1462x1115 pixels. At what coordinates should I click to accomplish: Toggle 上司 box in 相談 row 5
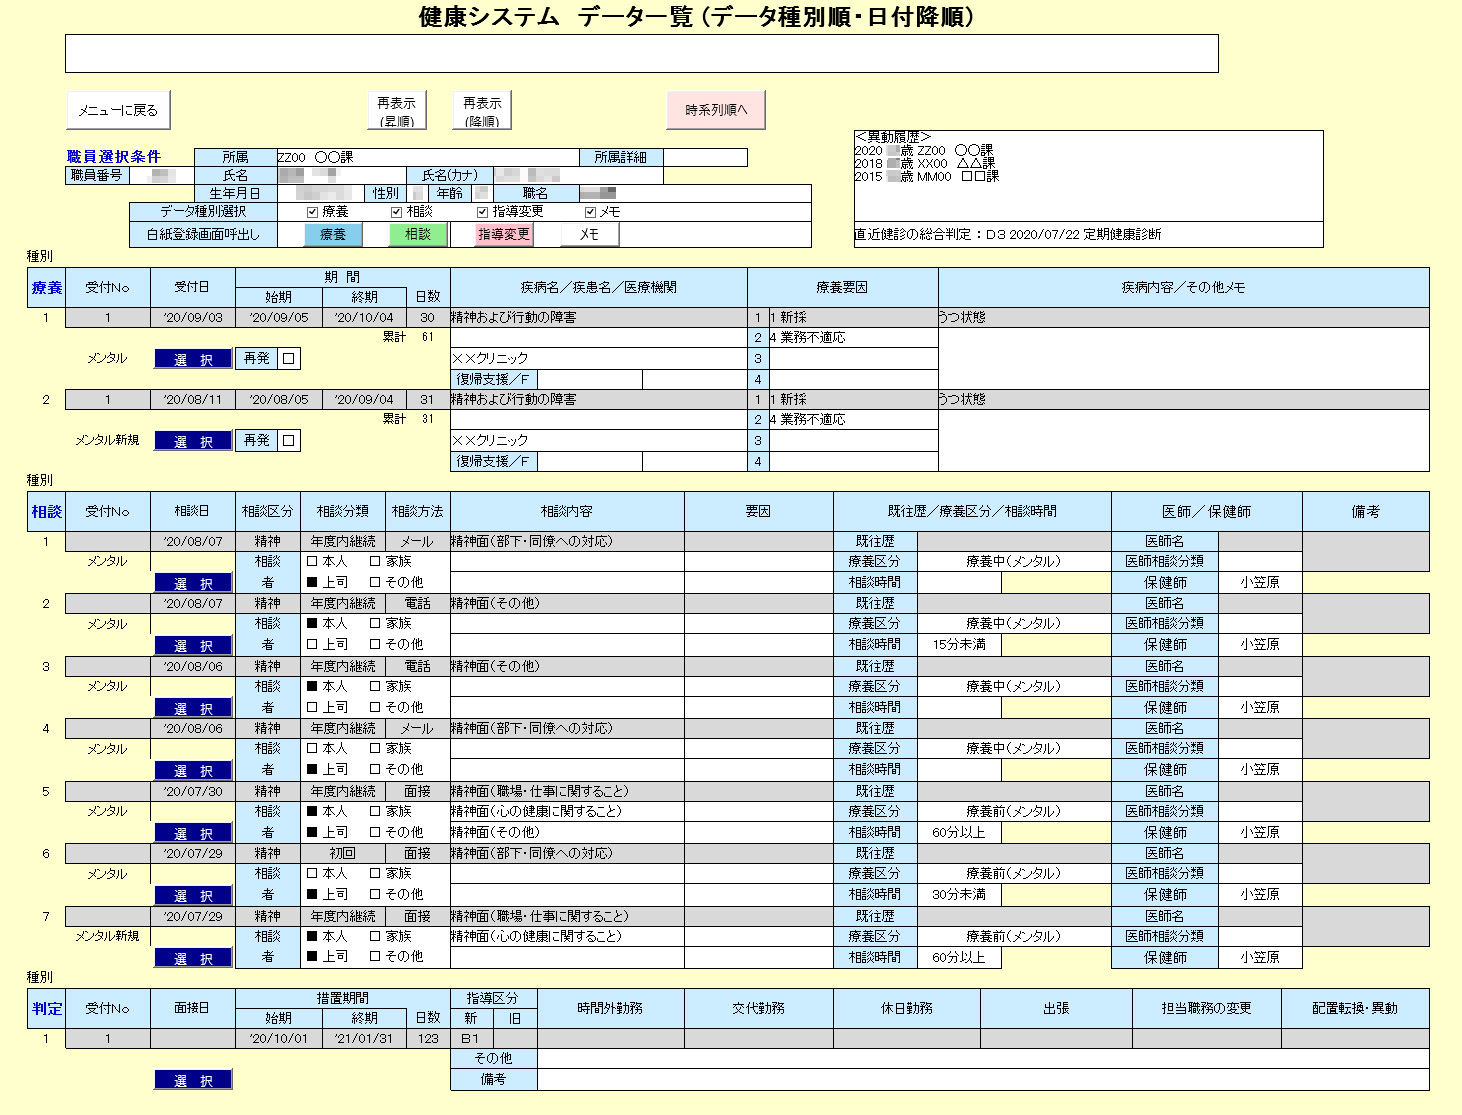click(312, 832)
